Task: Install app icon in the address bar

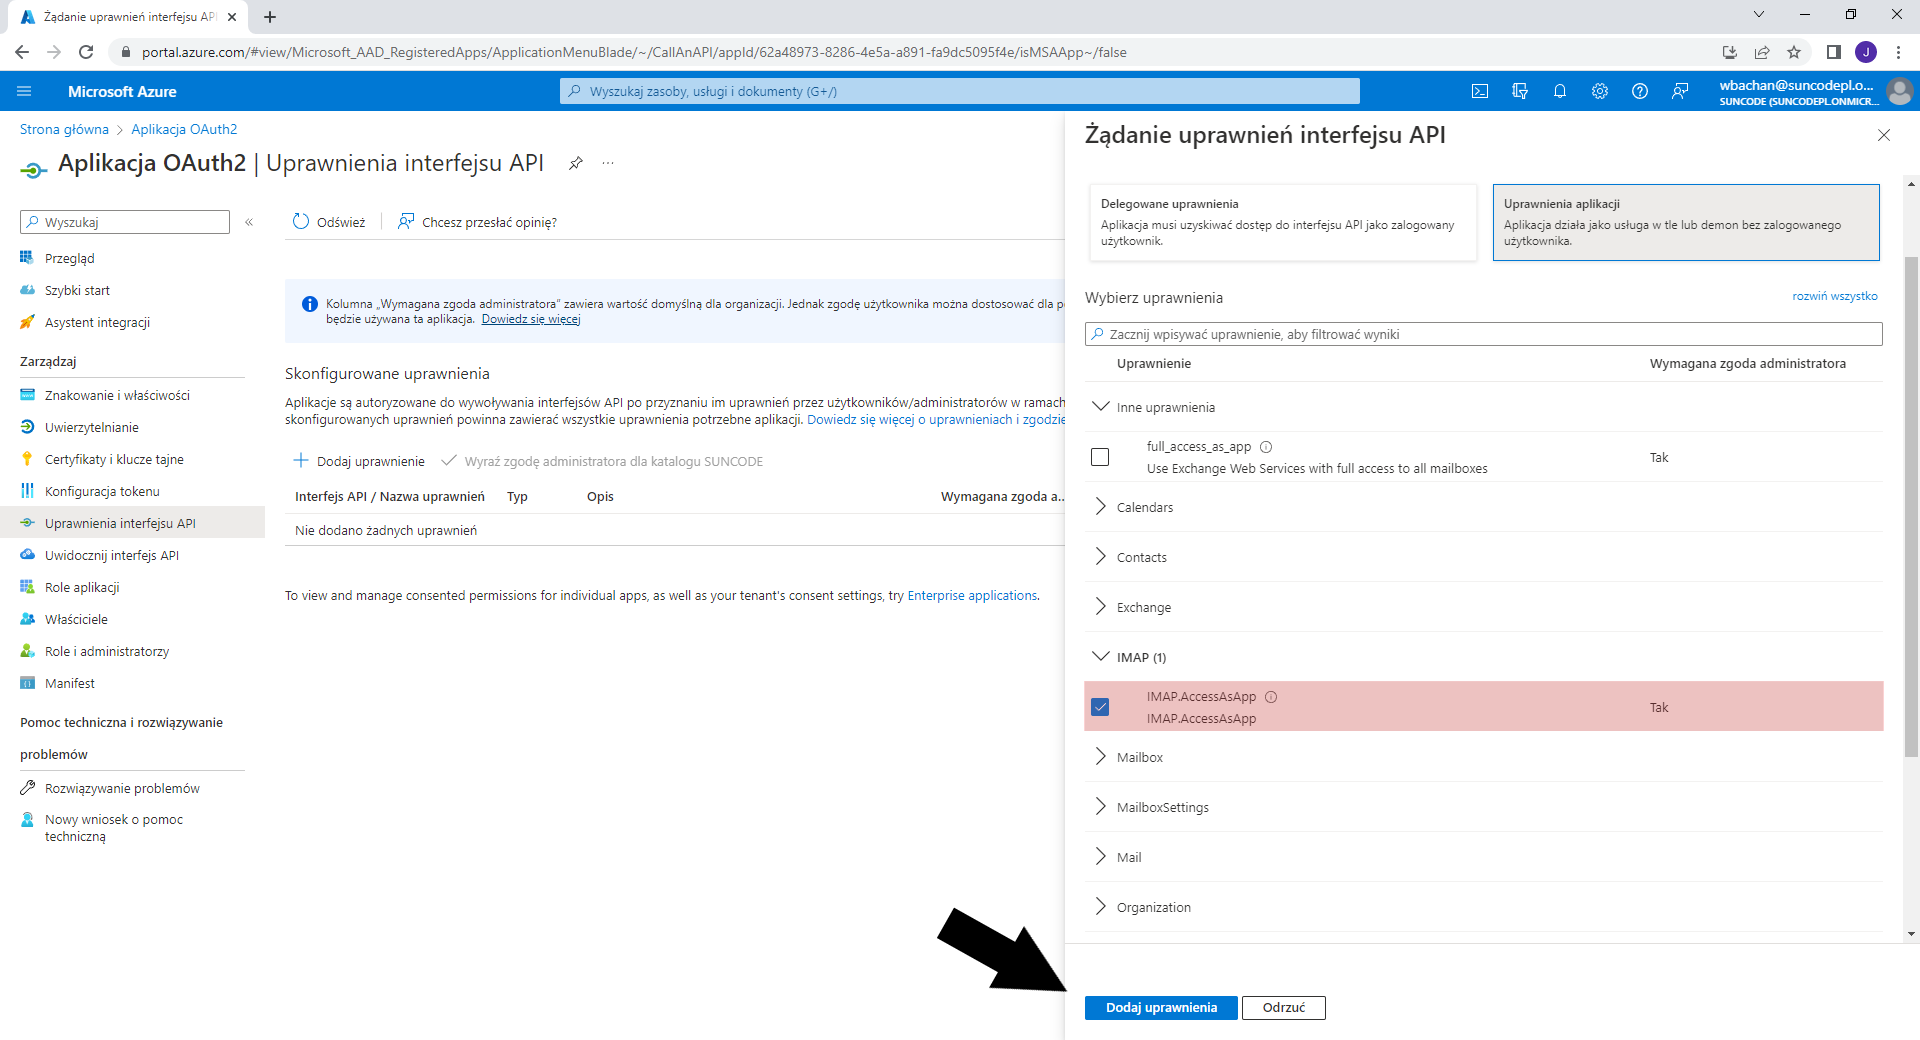Action: pos(1730,52)
